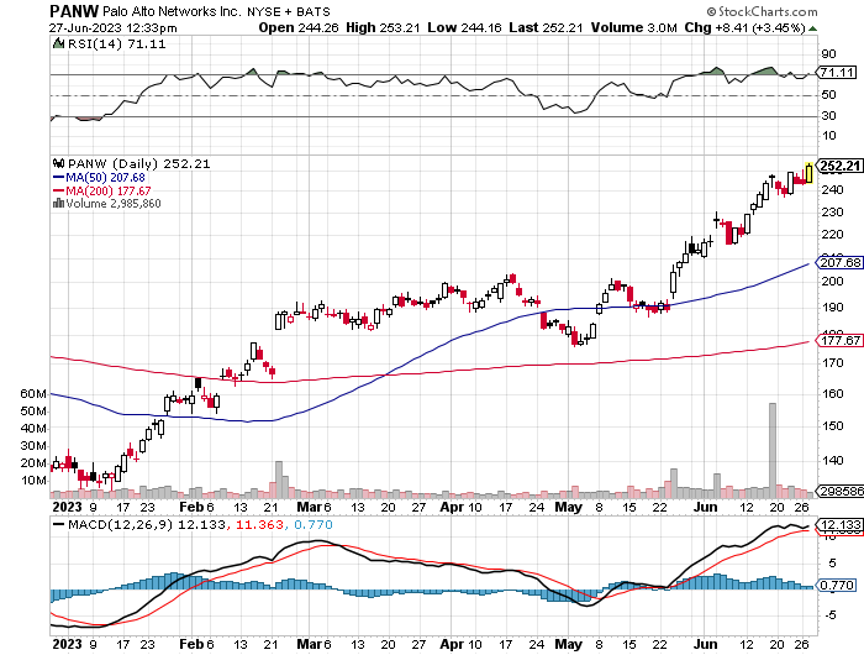Click the 177.67 MA(200) axis tag
The image size is (864, 656).
point(840,340)
